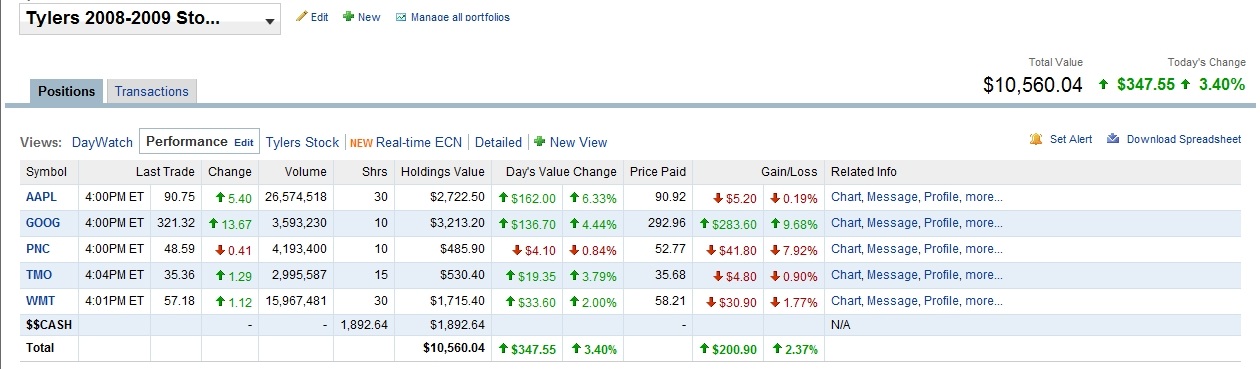The image size is (1260, 369).
Task: Click the pencil Edit icon
Action: (302, 17)
